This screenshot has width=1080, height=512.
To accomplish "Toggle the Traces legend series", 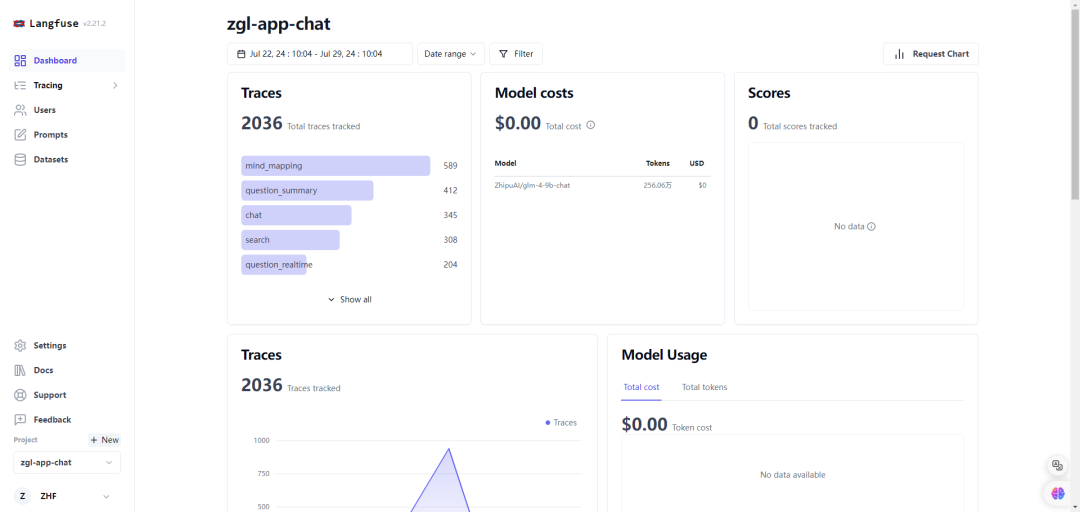I will coord(561,423).
